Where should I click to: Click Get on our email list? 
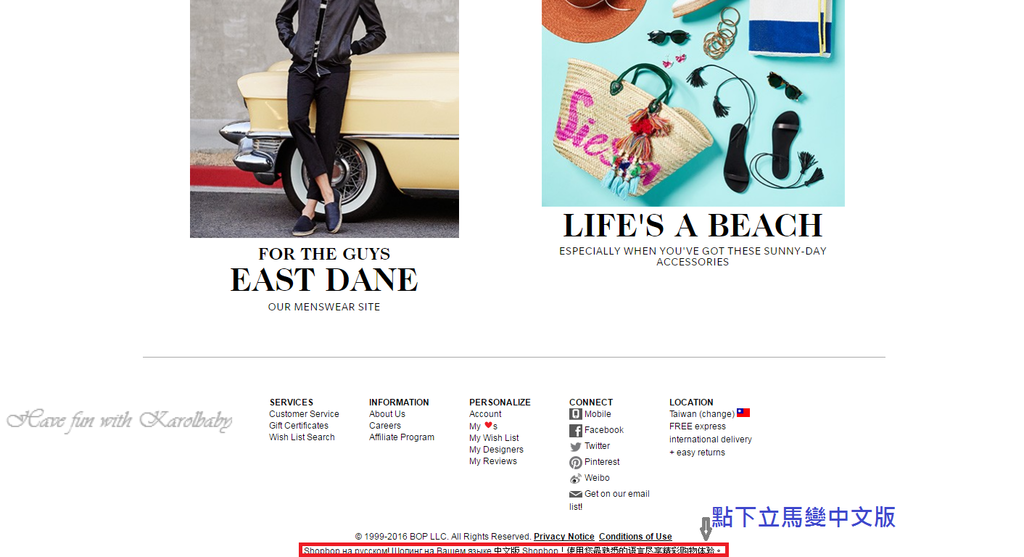pos(610,500)
